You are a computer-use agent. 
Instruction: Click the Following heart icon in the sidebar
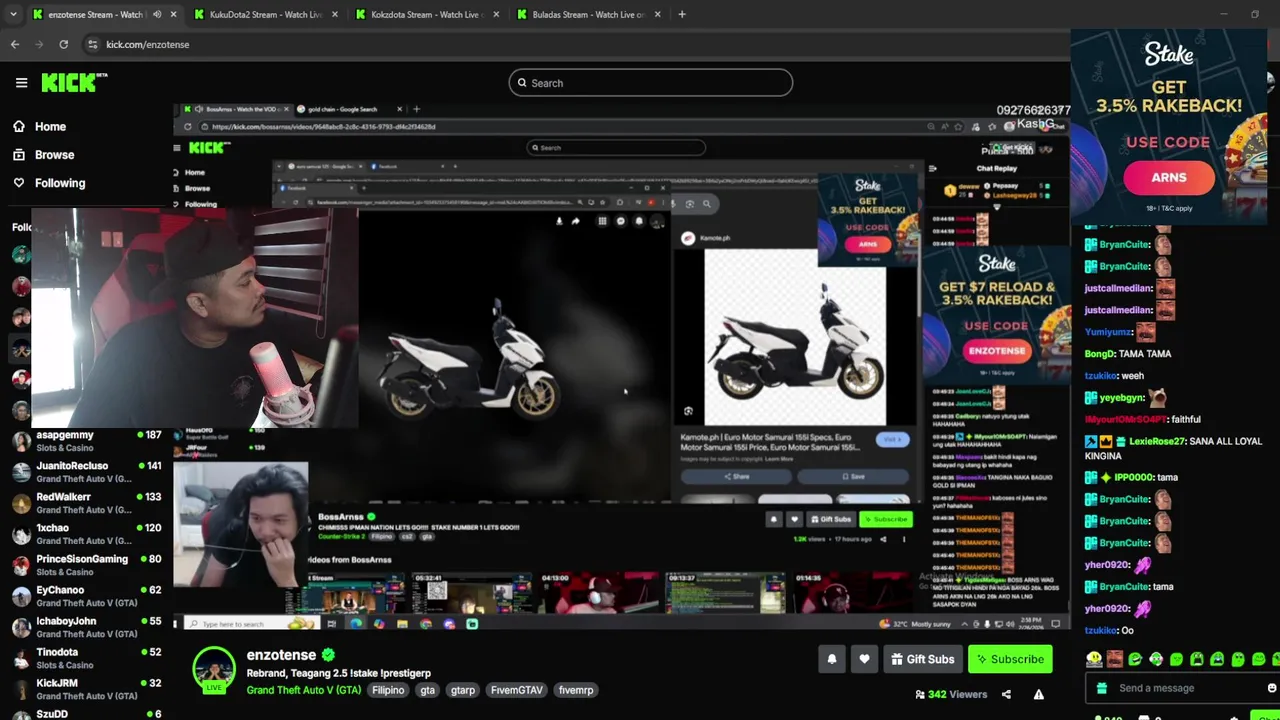(x=19, y=183)
